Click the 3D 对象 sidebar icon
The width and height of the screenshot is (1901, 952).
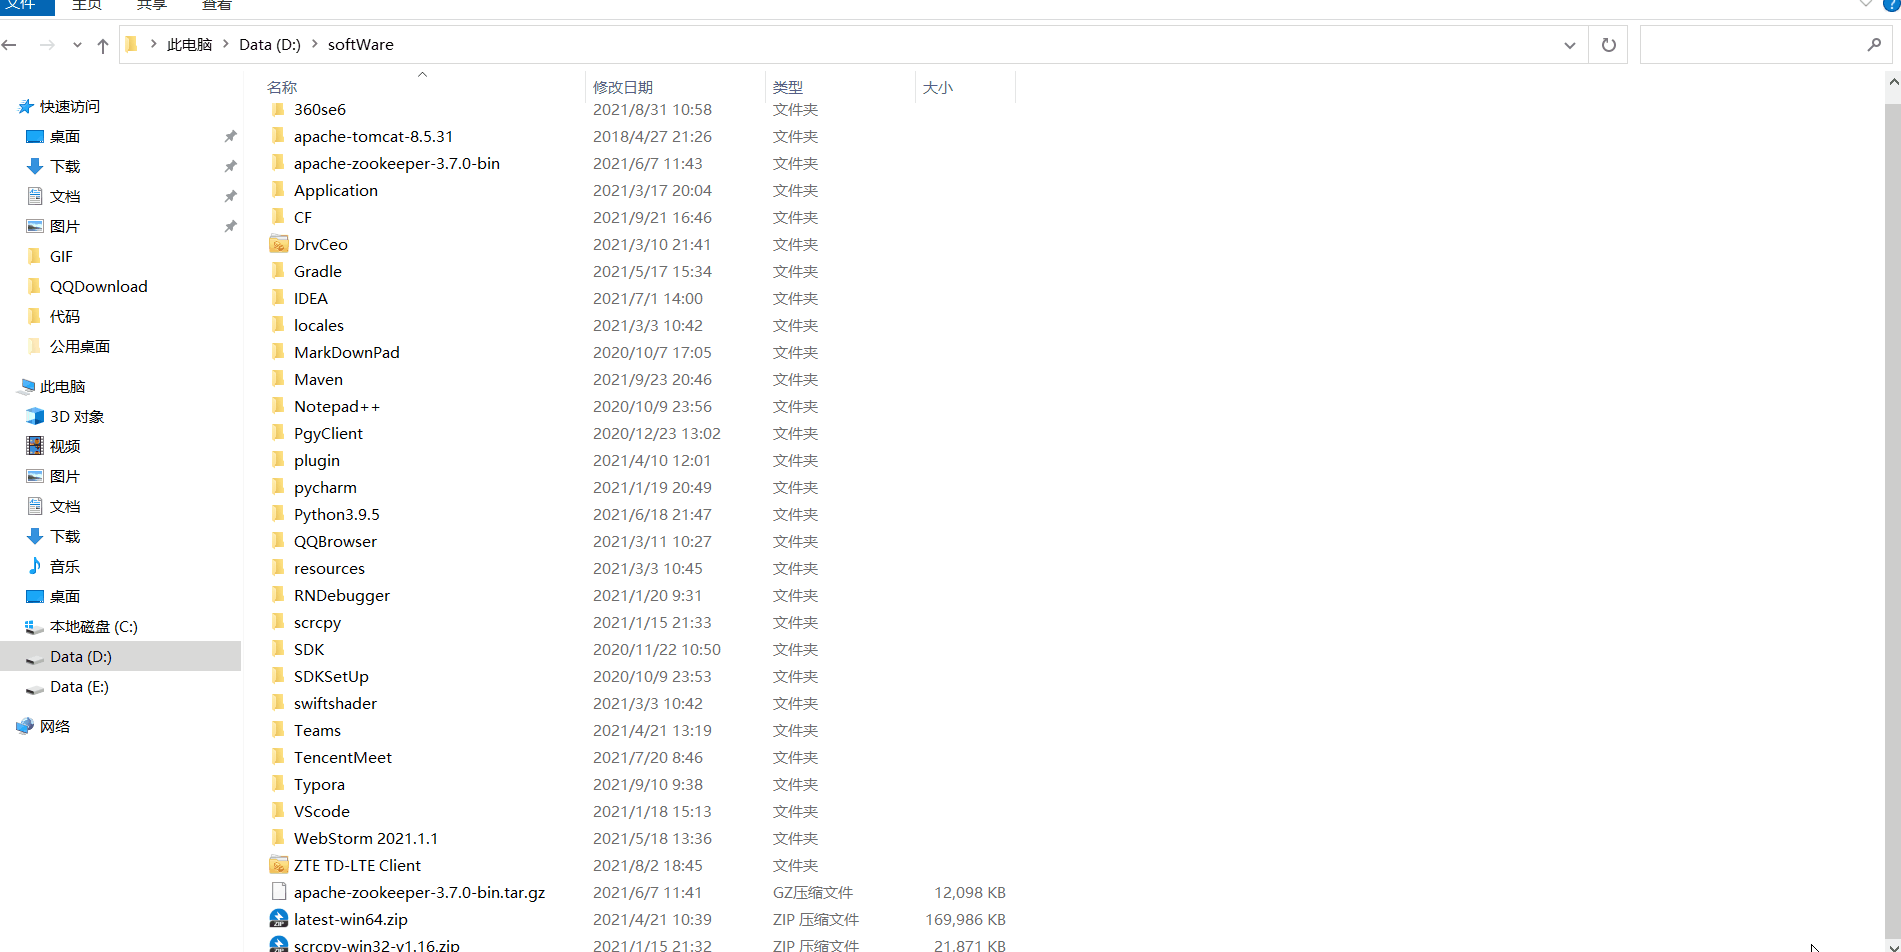[35, 416]
